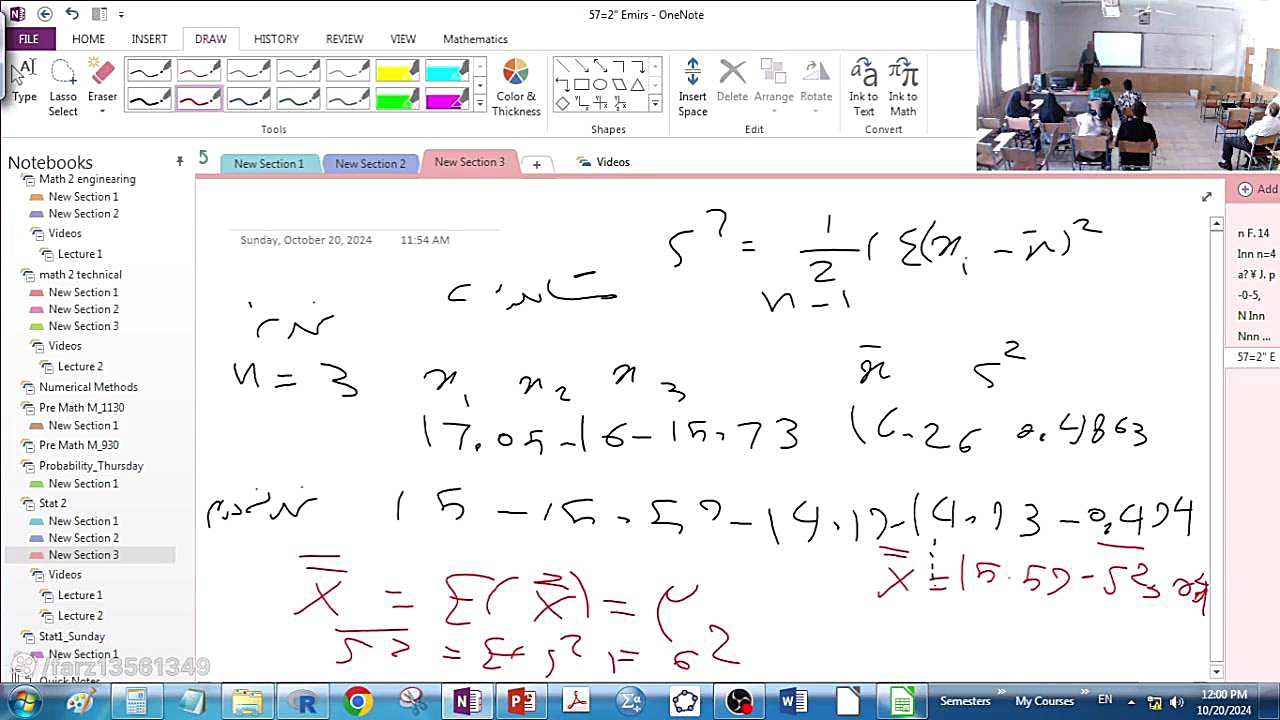Open the Mathematics ribbon tab
This screenshot has width=1280, height=720.
[475, 39]
